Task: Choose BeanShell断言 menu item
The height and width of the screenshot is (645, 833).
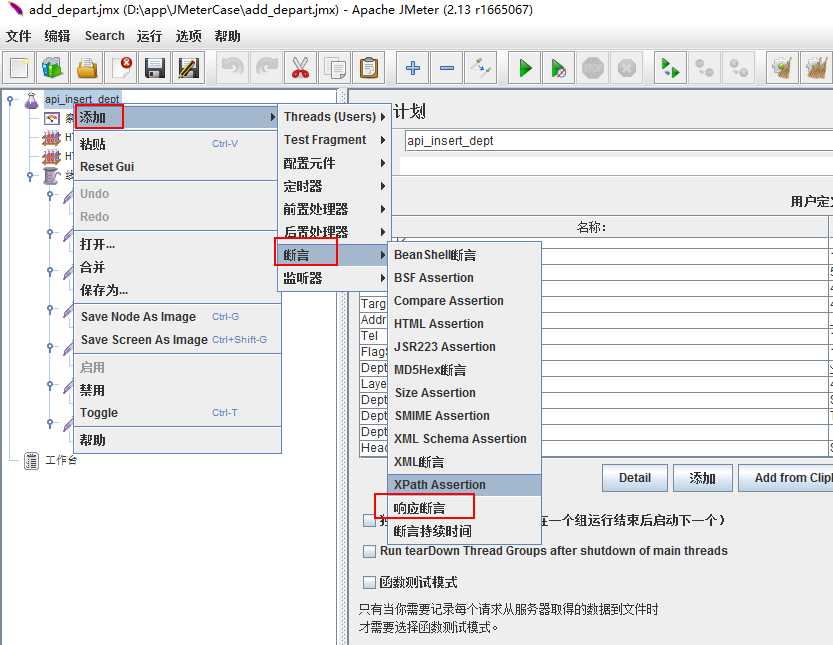Action: (x=465, y=255)
